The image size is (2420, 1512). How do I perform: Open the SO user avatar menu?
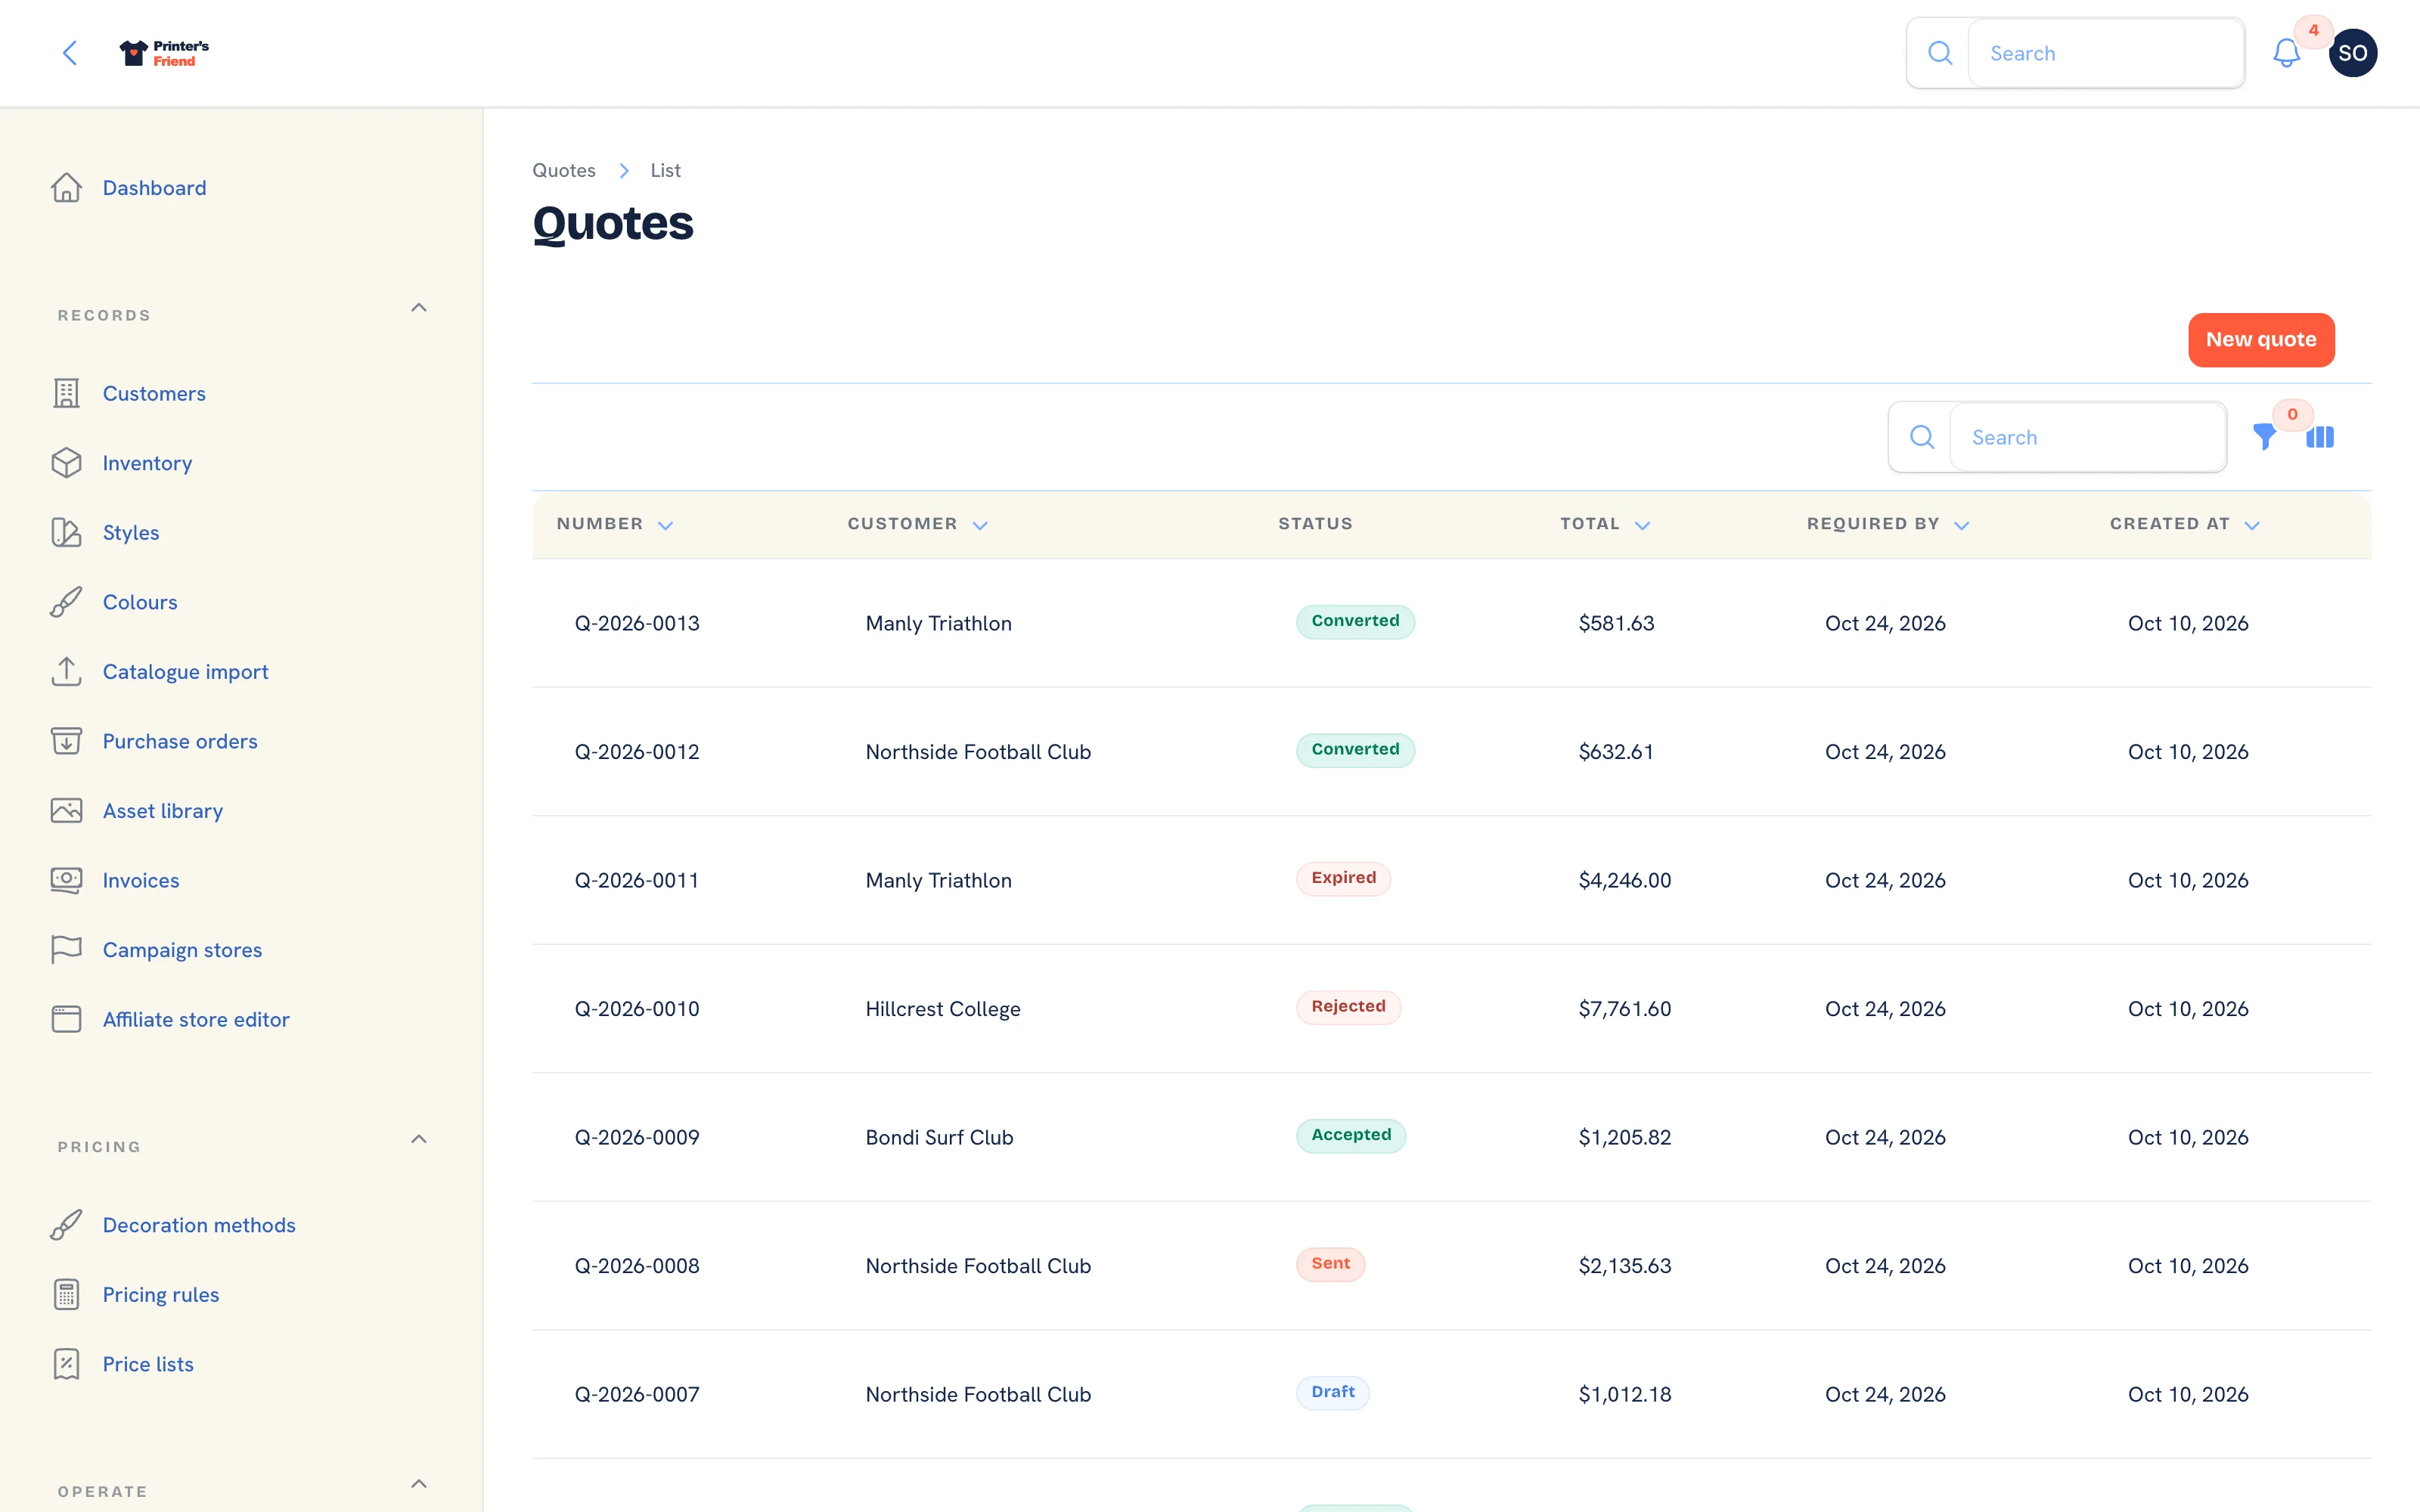coord(2352,53)
